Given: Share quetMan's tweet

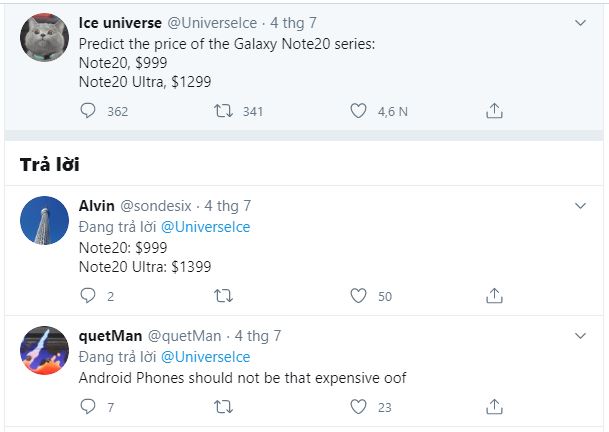Looking at the screenshot, I should click(493, 406).
